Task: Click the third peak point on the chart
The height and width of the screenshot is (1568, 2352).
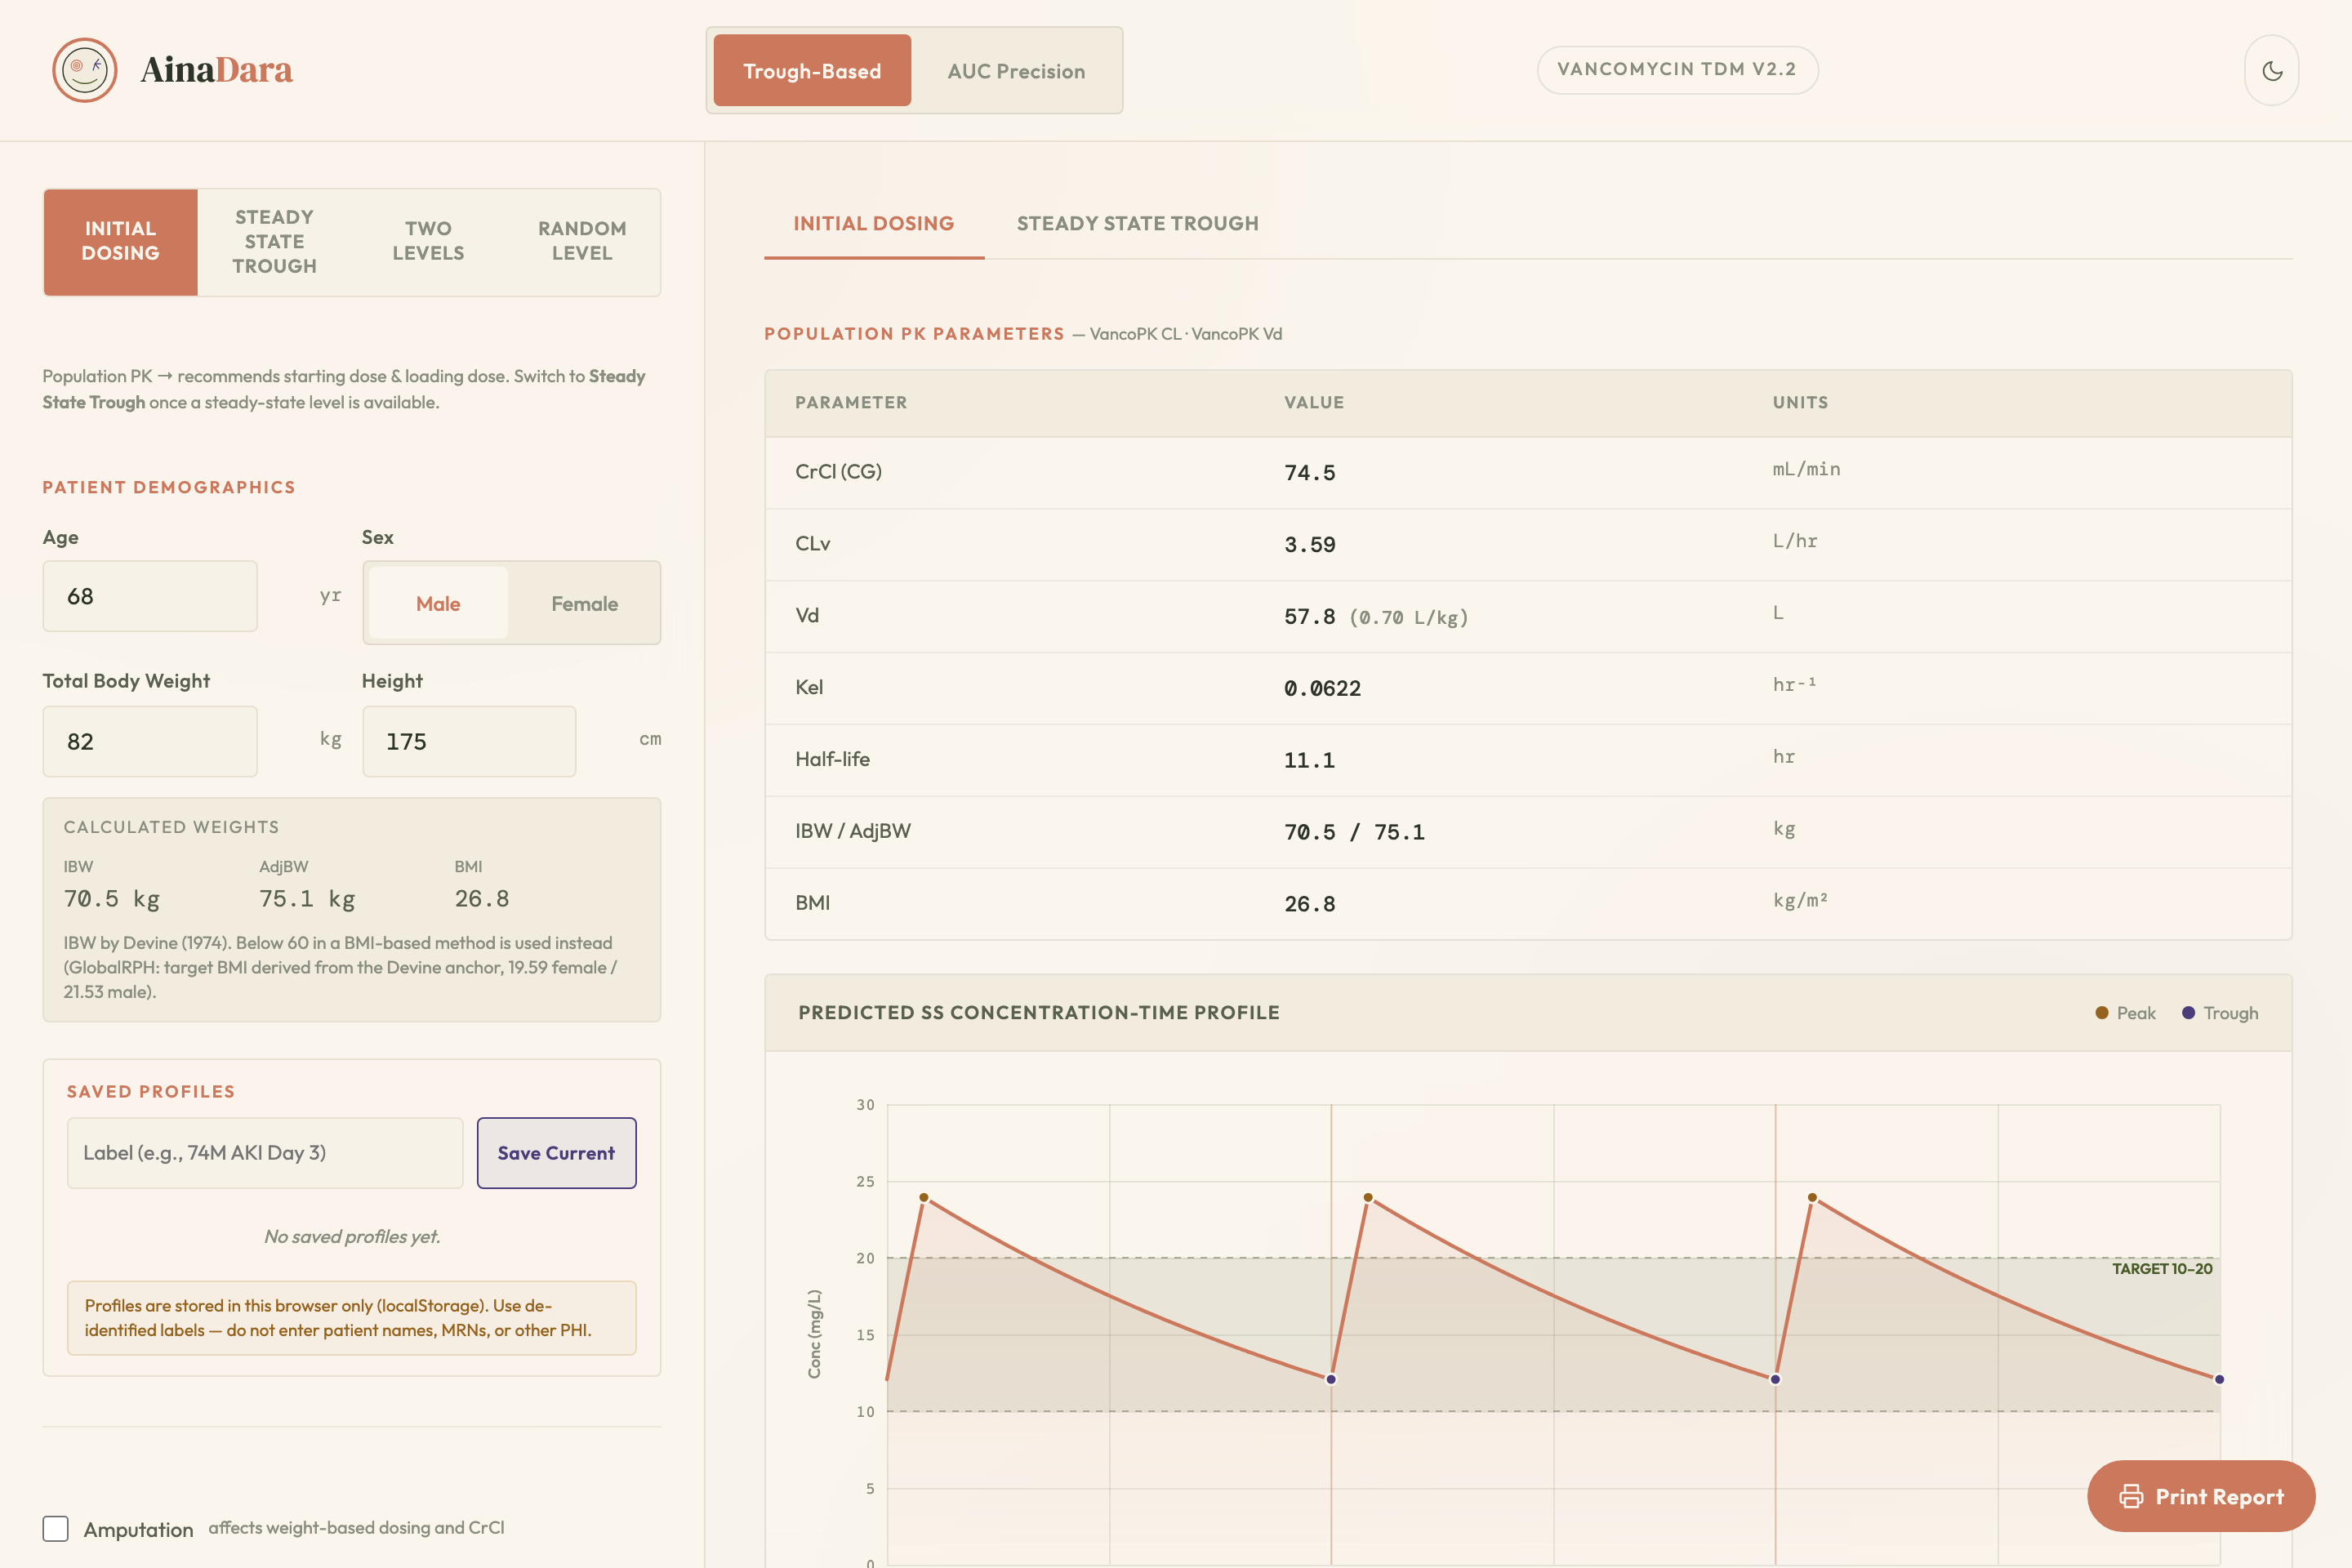Action: tap(1812, 1197)
